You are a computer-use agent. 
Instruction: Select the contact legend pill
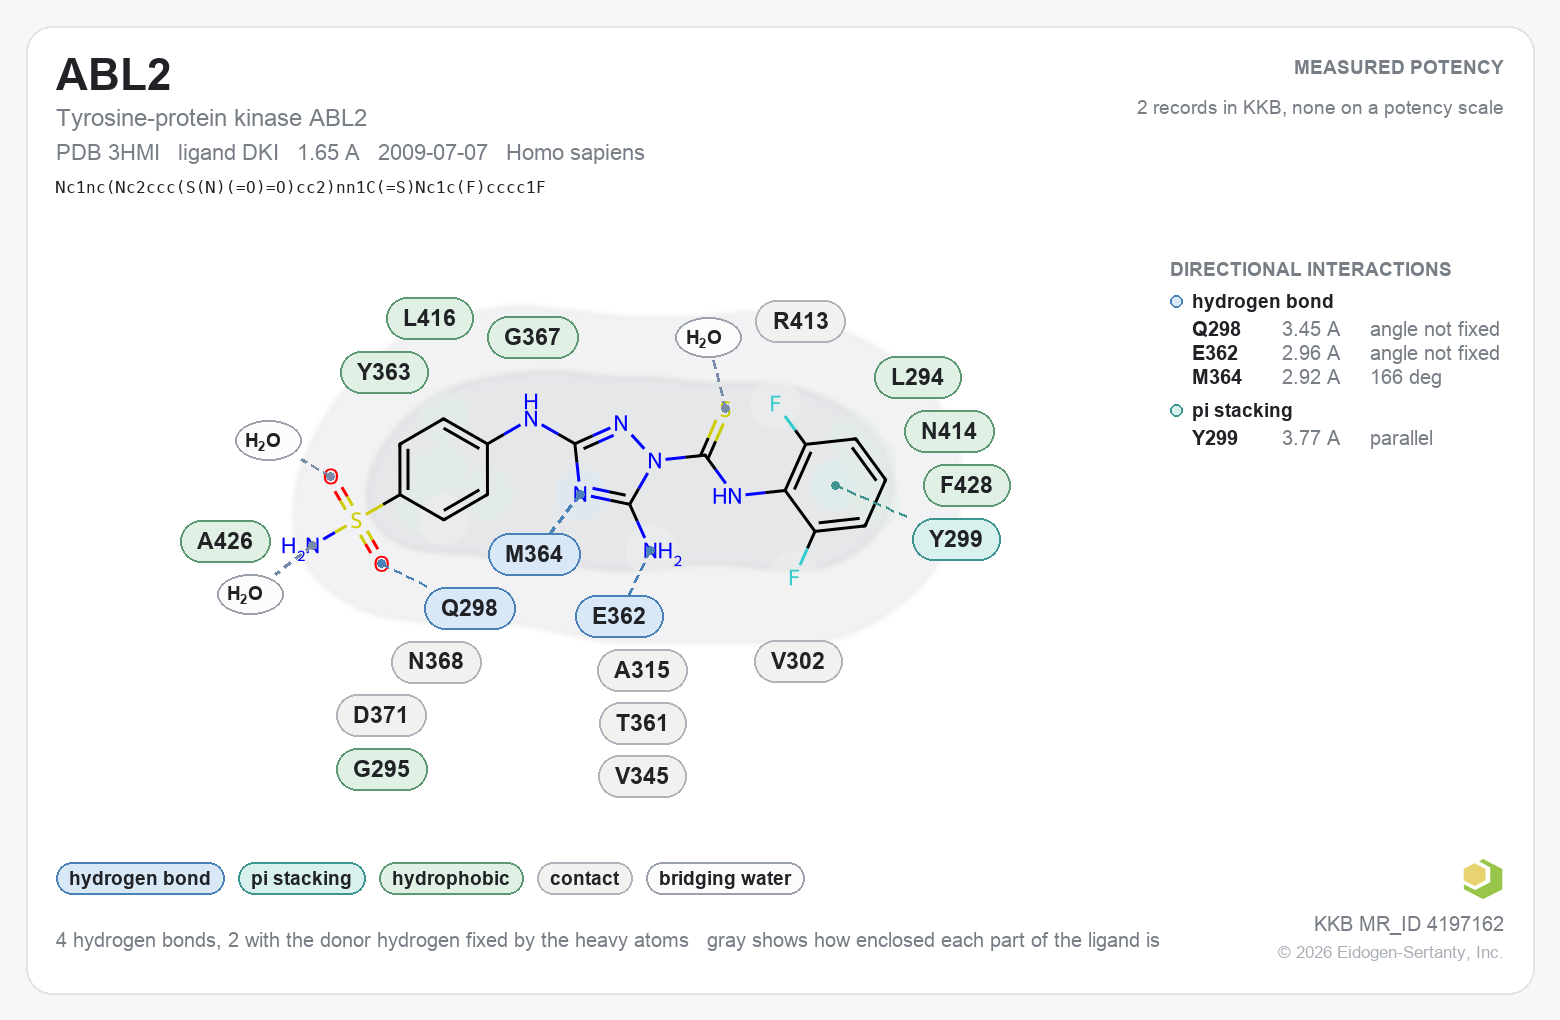click(585, 879)
